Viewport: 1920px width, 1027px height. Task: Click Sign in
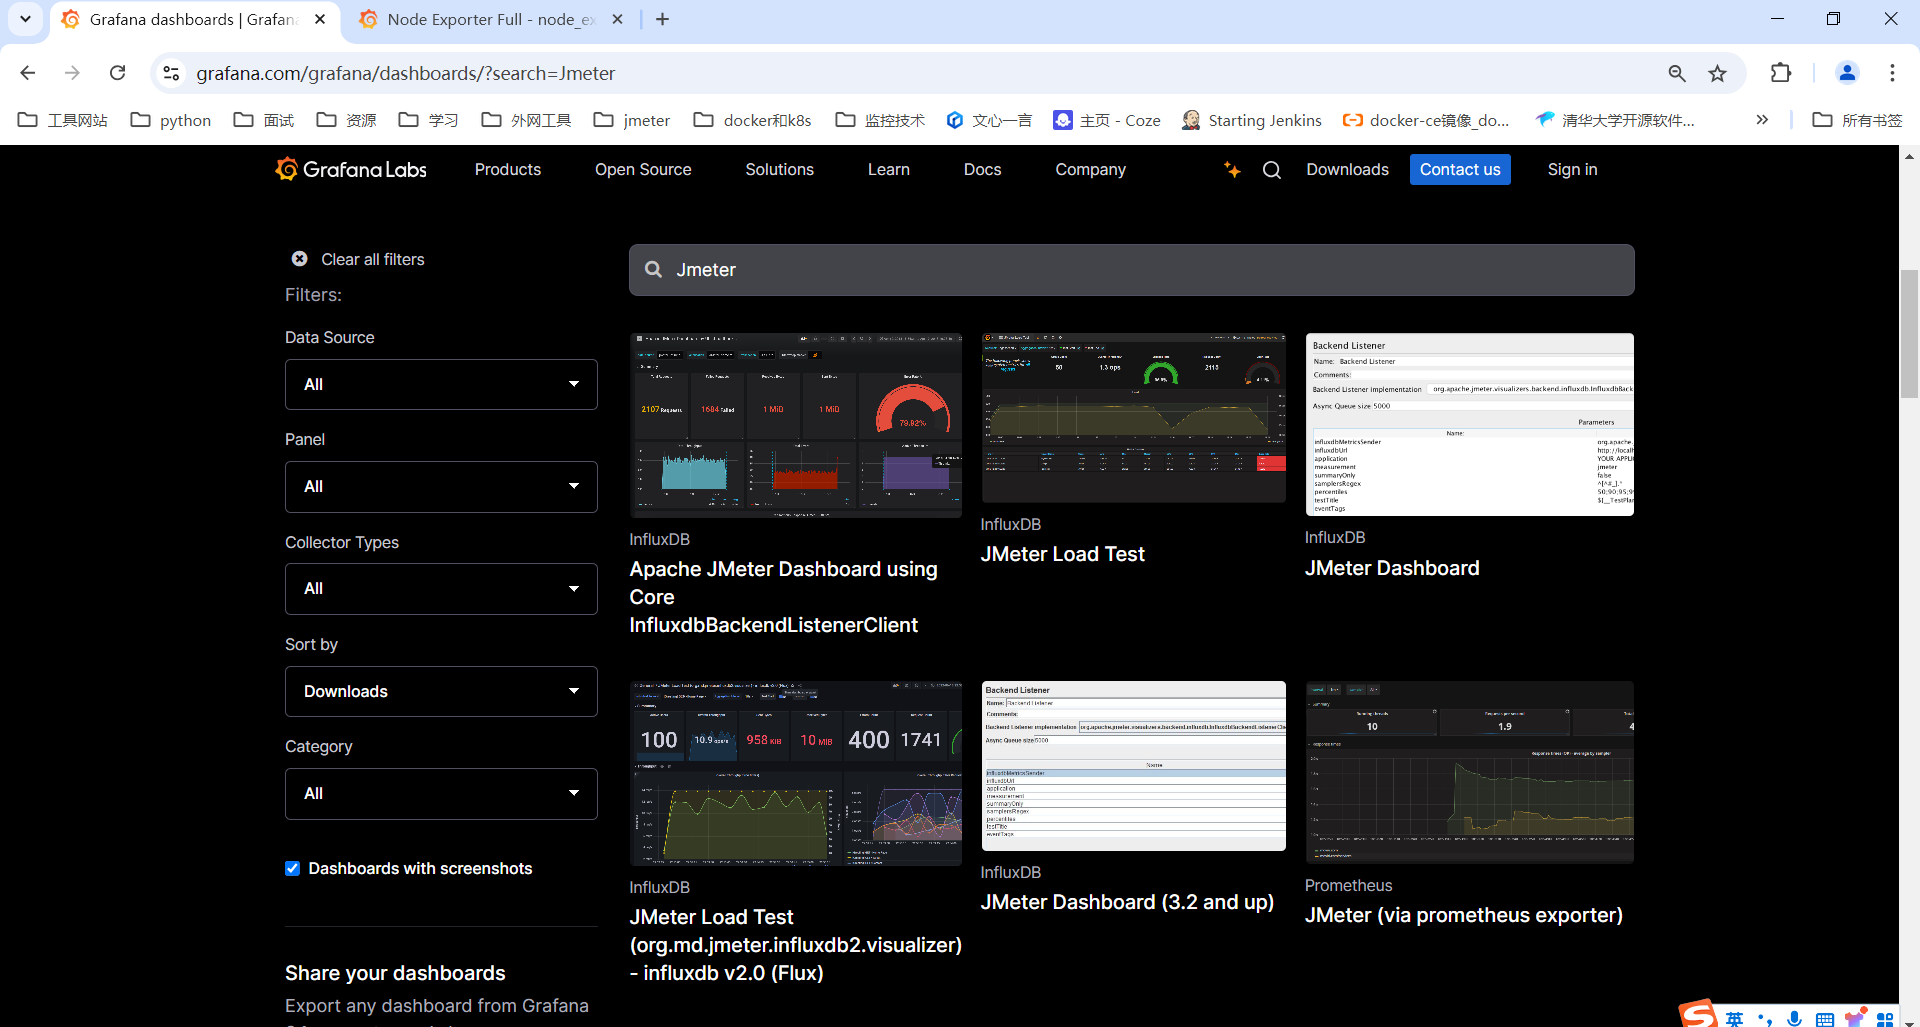pos(1572,169)
